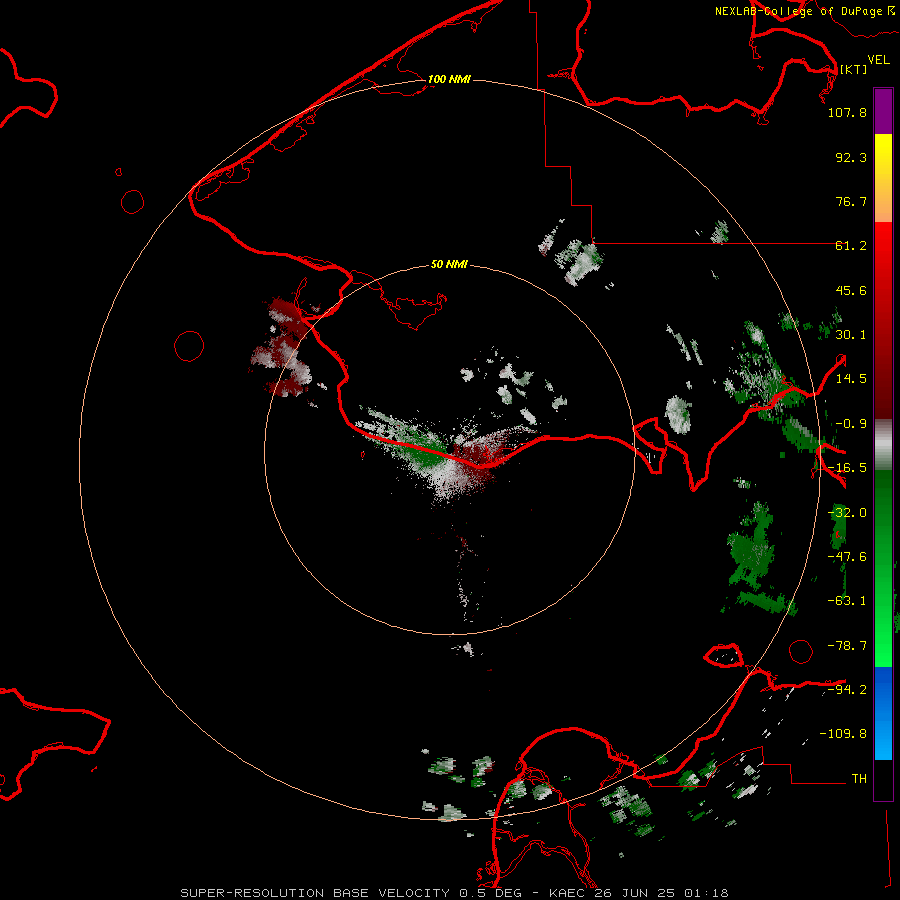Click the [KT] units label
Viewport: 900px width, 900px height.
point(853,69)
